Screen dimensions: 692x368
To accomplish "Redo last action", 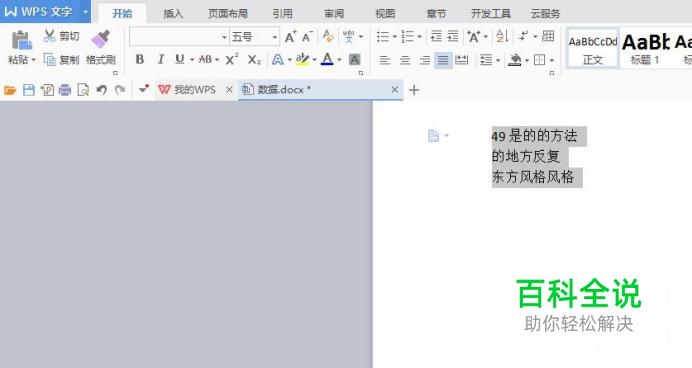I will tap(120, 90).
